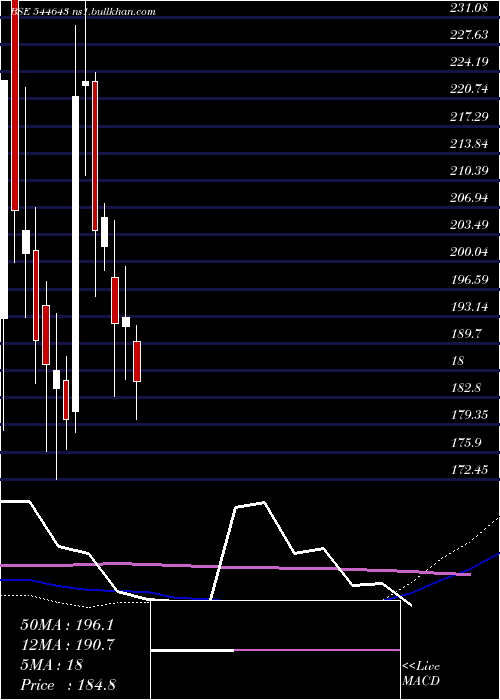Pick the 217.29 axis value
This screenshot has width=500, height=700.
coord(469,116)
